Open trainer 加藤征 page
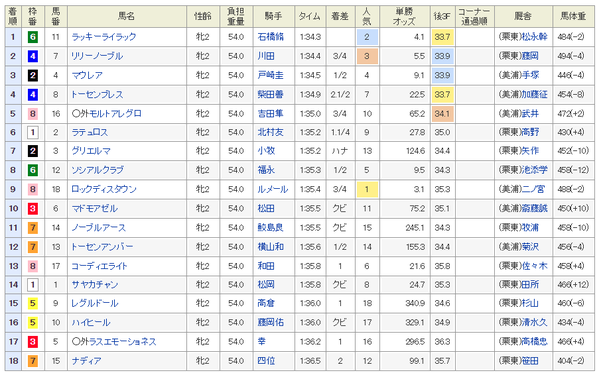Image resolution: width=599 pixels, height=379 pixels. [534, 94]
